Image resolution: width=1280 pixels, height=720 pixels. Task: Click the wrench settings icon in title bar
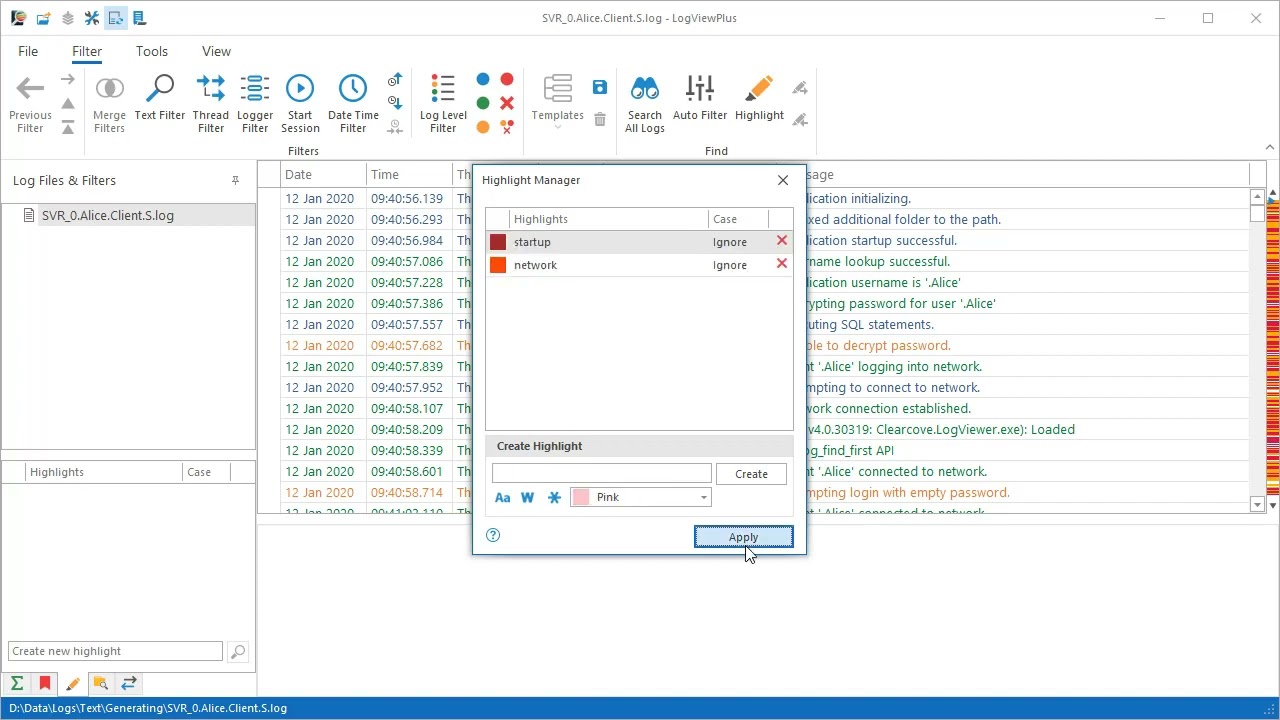tap(91, 18)
